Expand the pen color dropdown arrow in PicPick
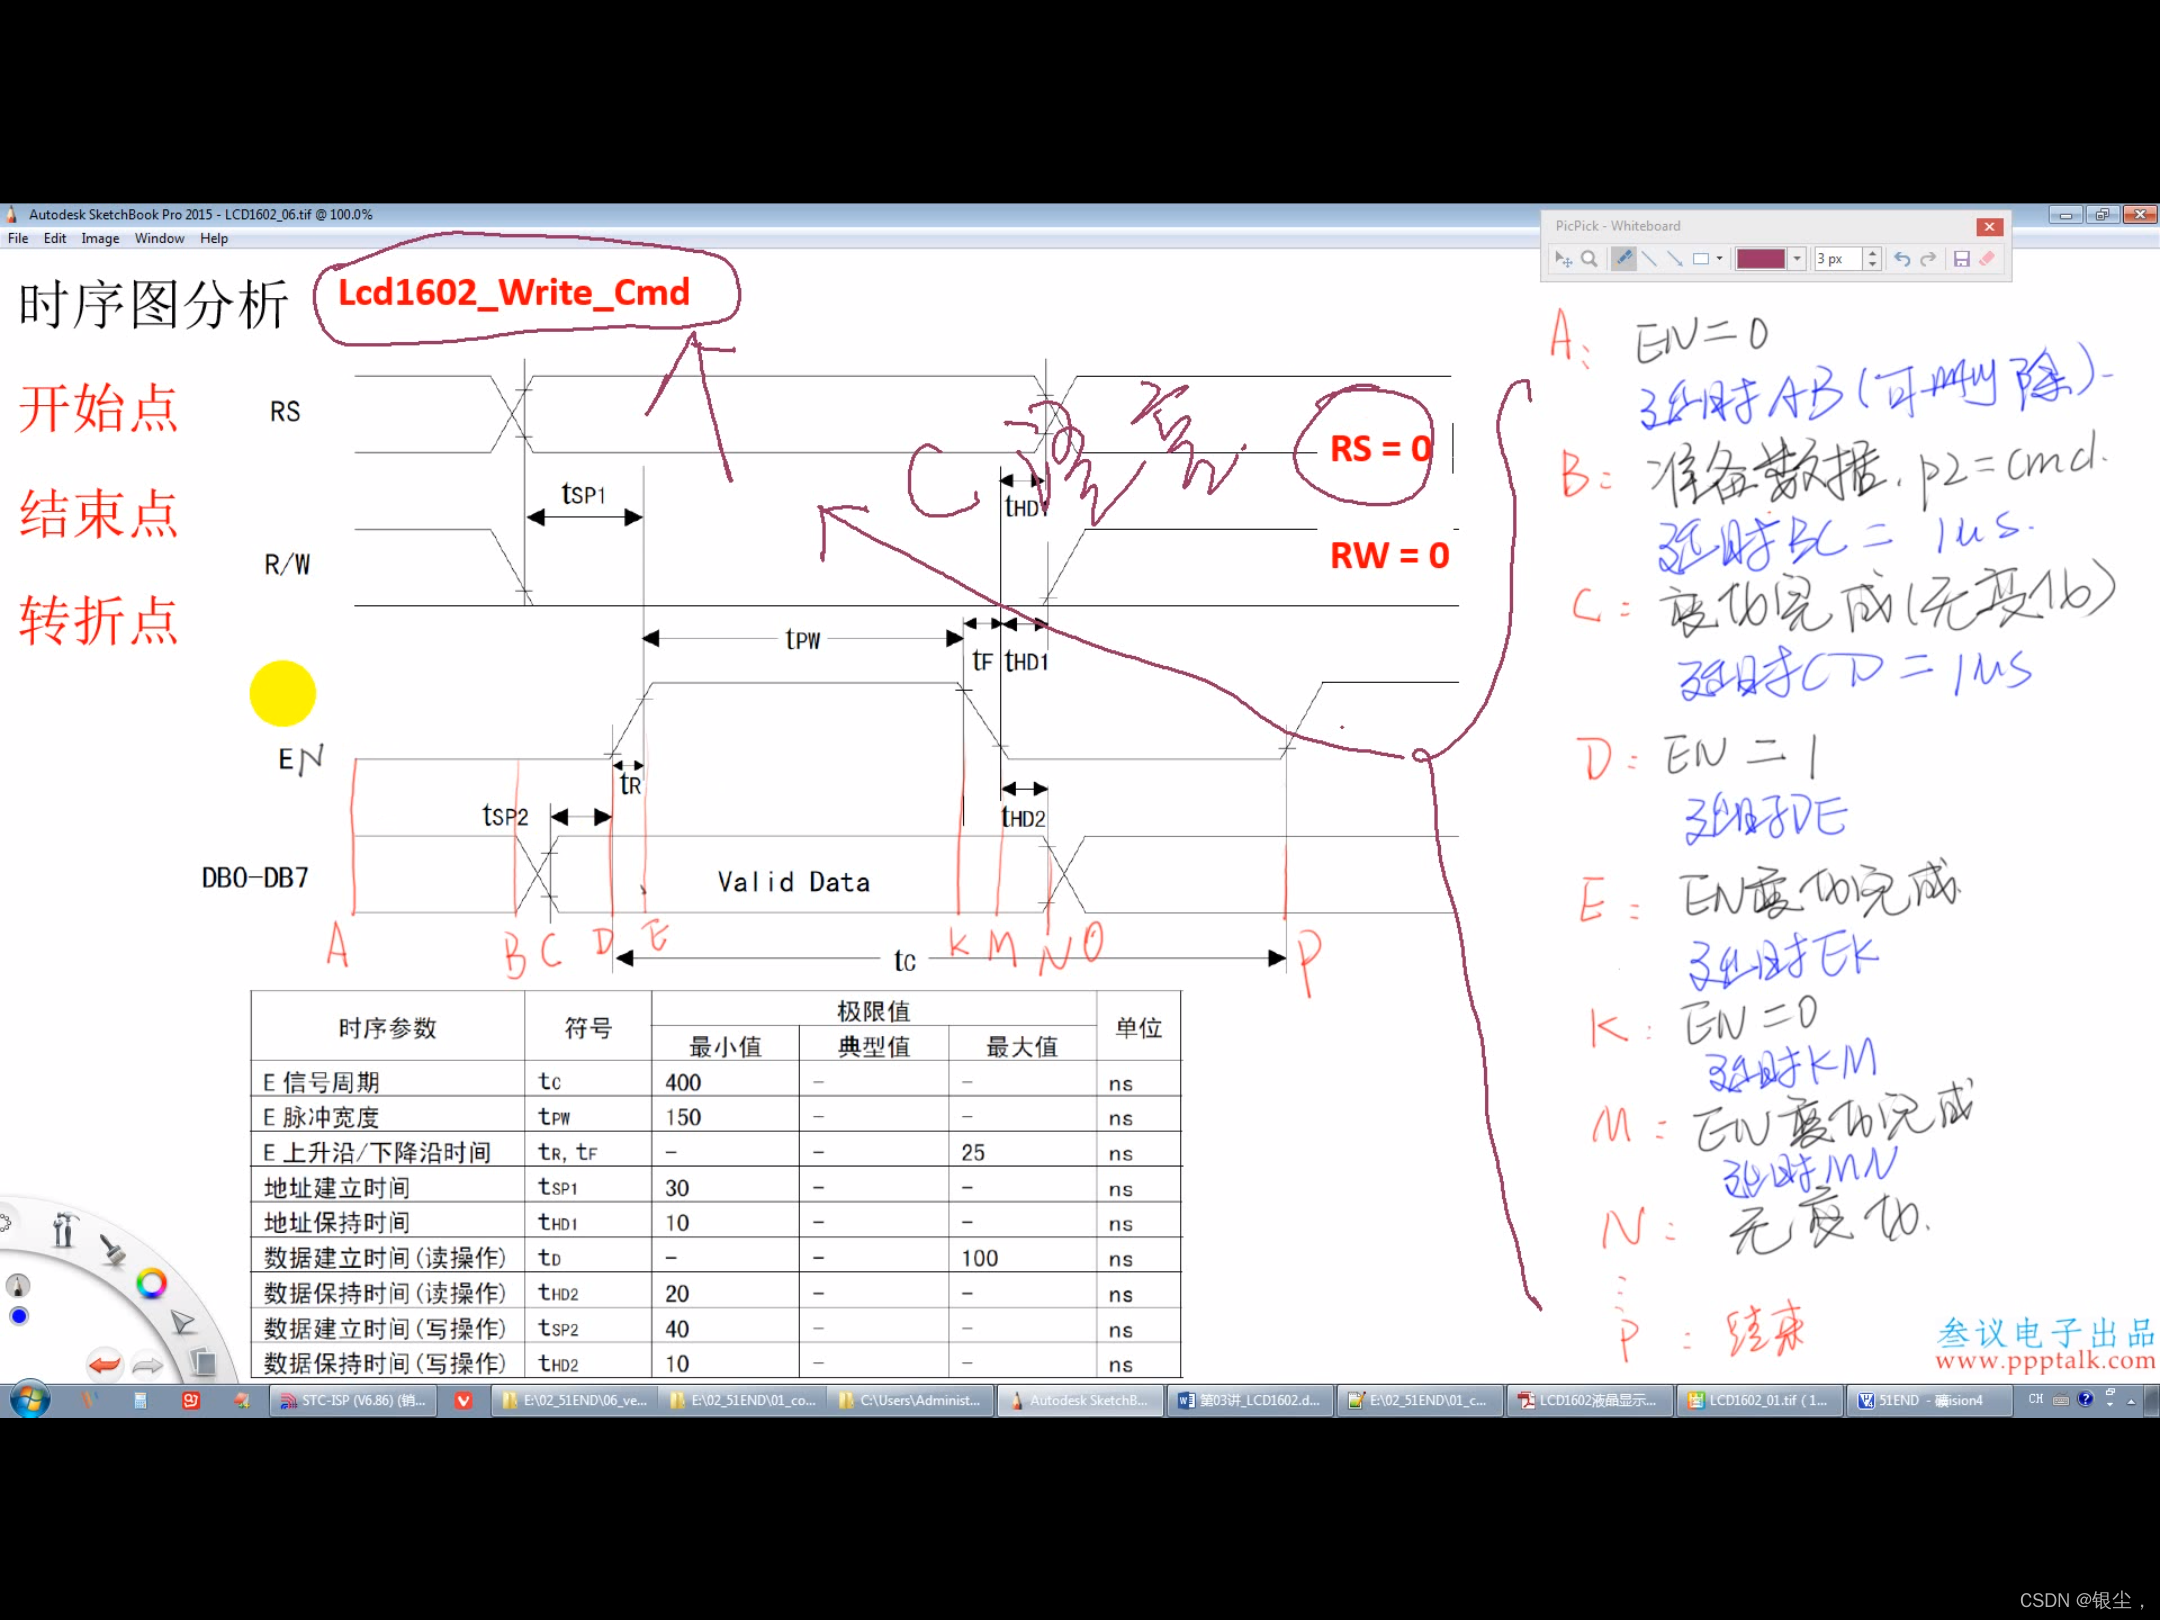The height and width of the screenshot is (1620, 2160). (1797, 260)
